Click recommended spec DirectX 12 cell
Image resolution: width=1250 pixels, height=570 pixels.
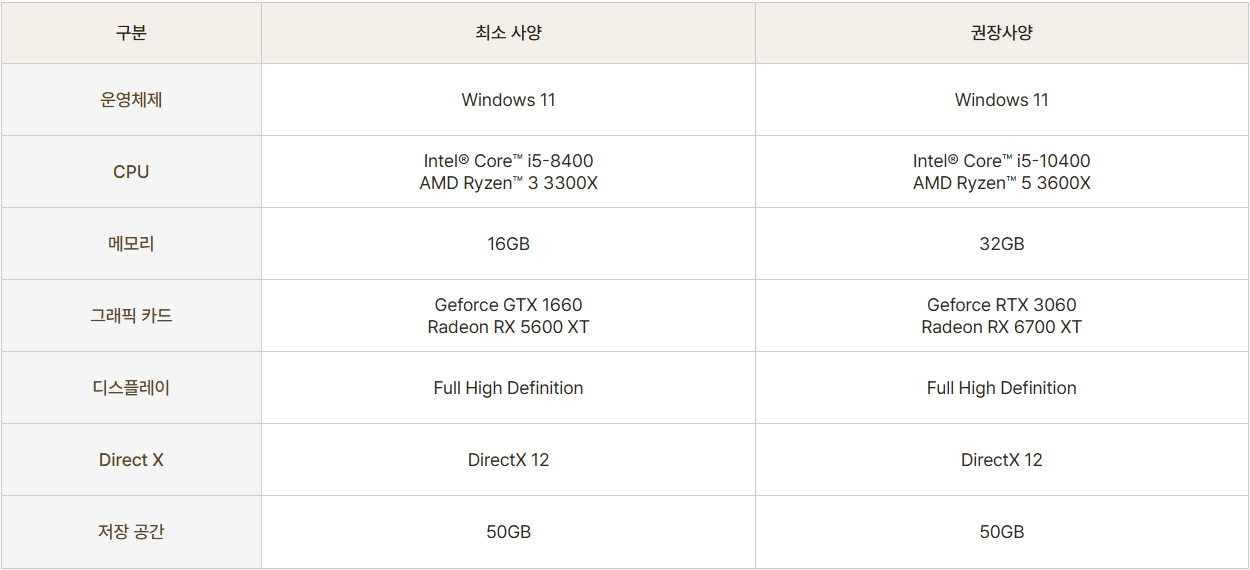click(x=1002, y=460)
